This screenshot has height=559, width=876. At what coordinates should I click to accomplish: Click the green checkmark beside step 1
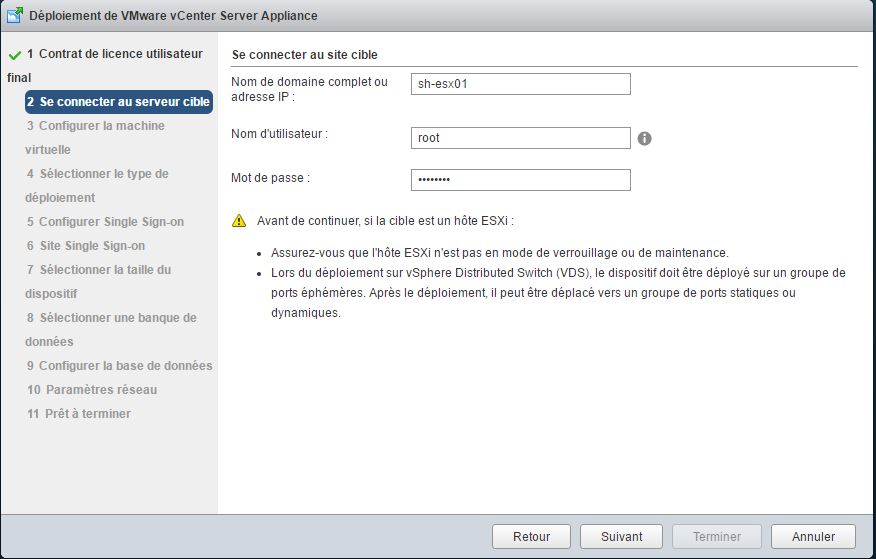pos(15,55)
